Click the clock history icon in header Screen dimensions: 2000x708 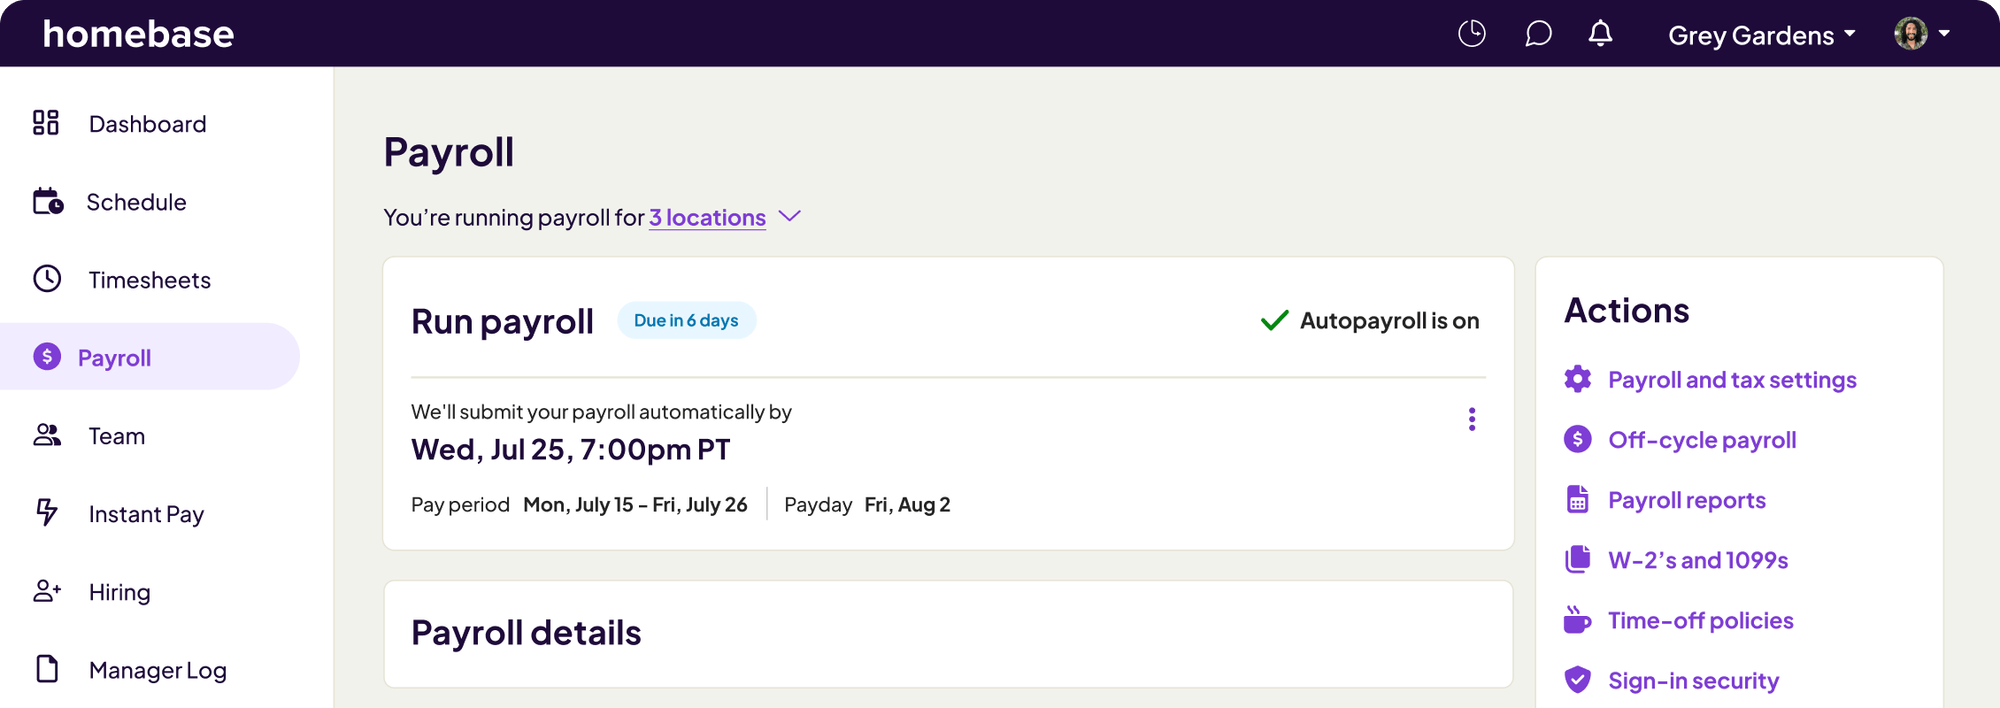click(1471, 33)
